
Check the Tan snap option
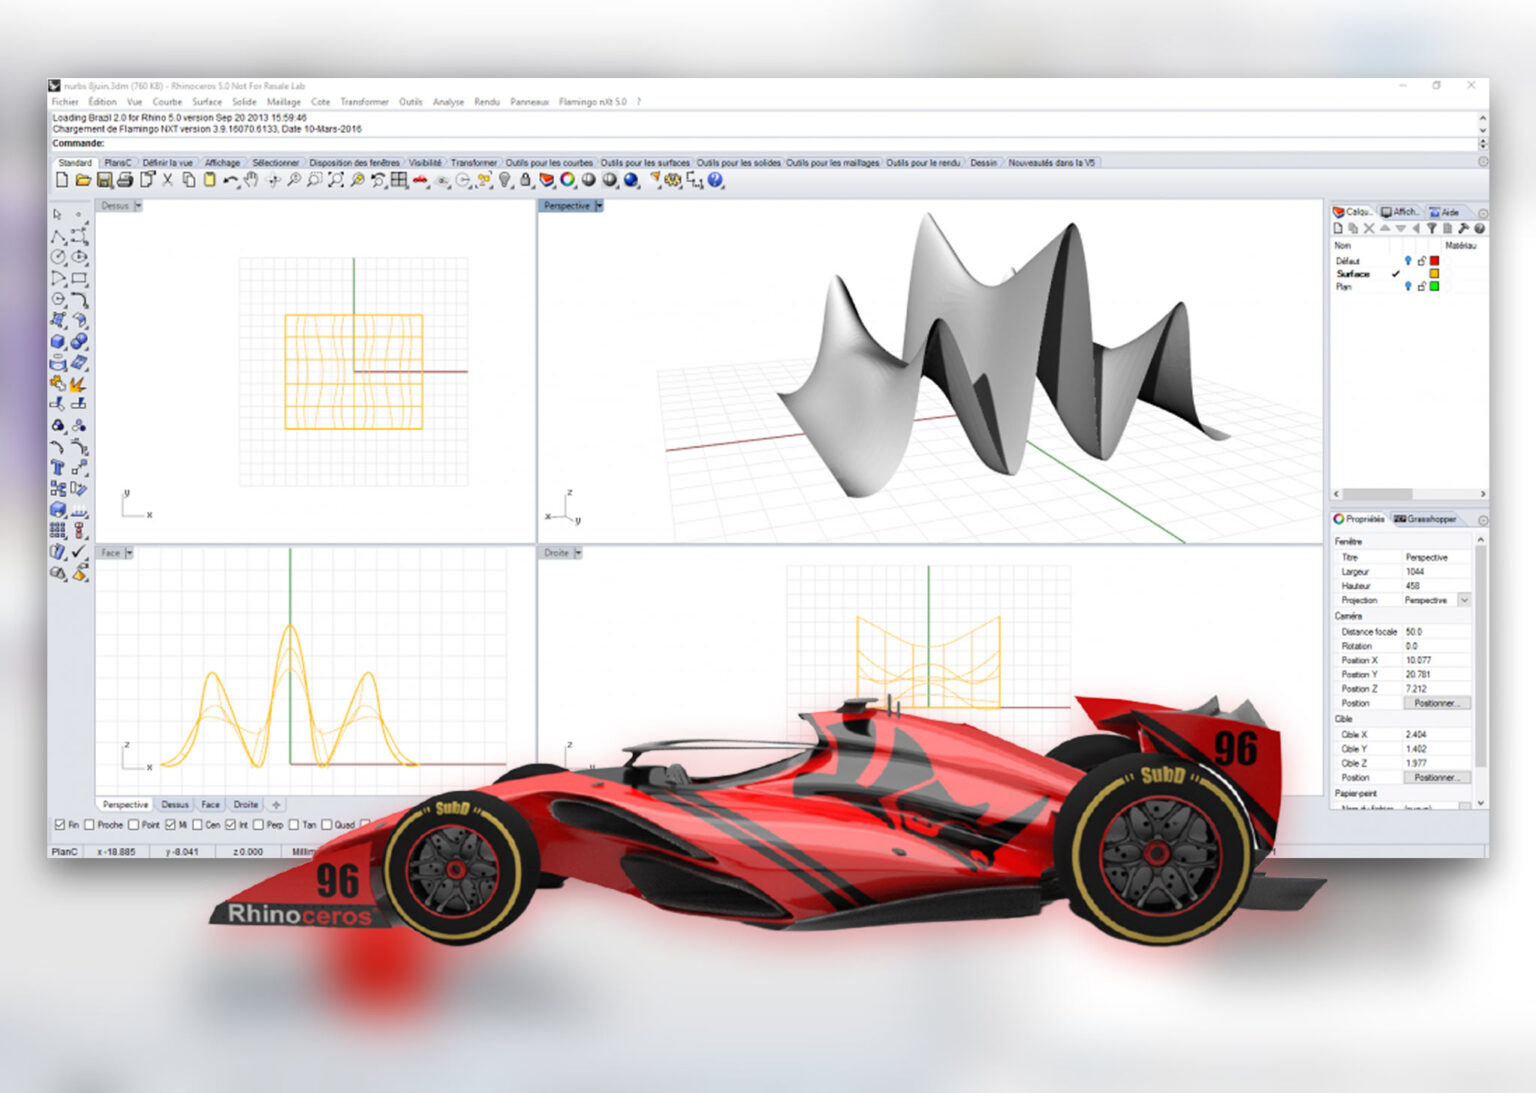294,825
